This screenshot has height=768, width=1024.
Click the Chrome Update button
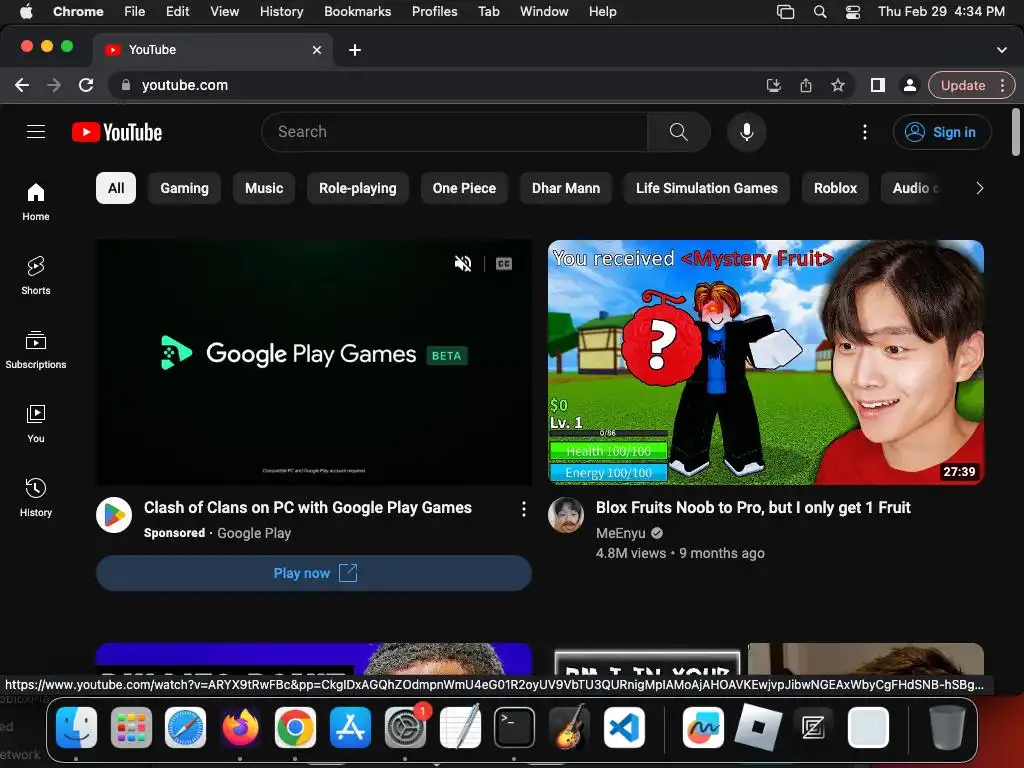click(963, 86)
